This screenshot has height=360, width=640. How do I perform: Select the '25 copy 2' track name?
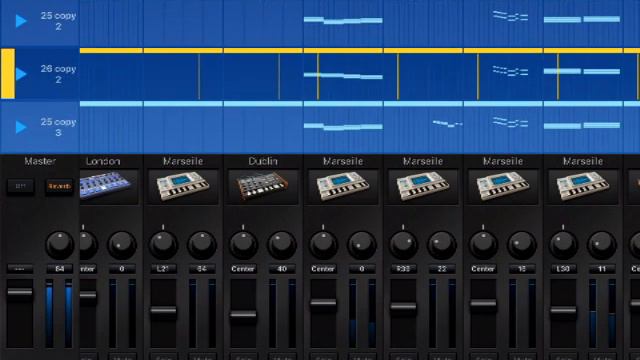pos(58,21)
